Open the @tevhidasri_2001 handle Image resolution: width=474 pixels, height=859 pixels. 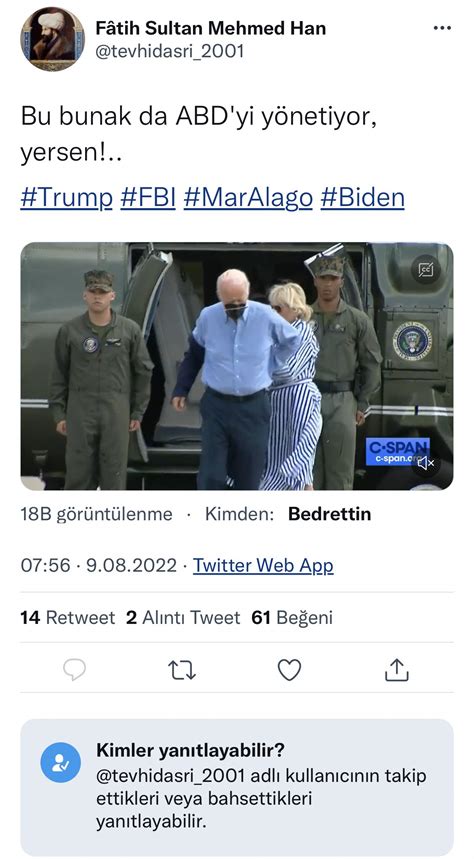tap(170, 51)
